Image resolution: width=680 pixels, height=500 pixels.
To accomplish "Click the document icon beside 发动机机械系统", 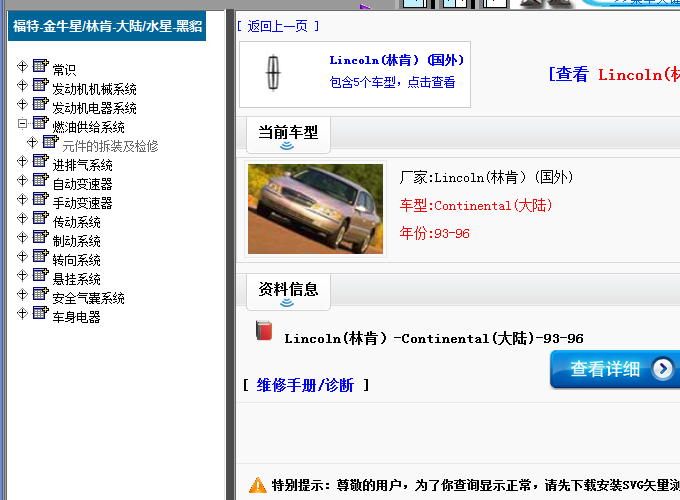I will coord(41,85).
